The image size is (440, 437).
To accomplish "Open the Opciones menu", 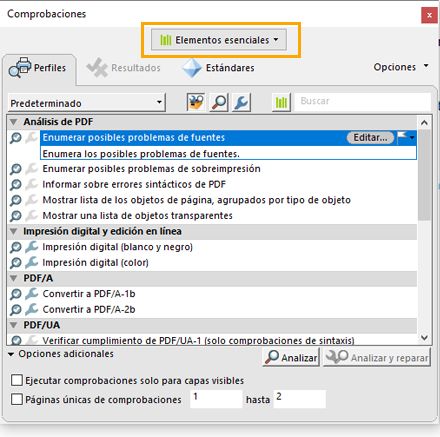I will point(401,67).
